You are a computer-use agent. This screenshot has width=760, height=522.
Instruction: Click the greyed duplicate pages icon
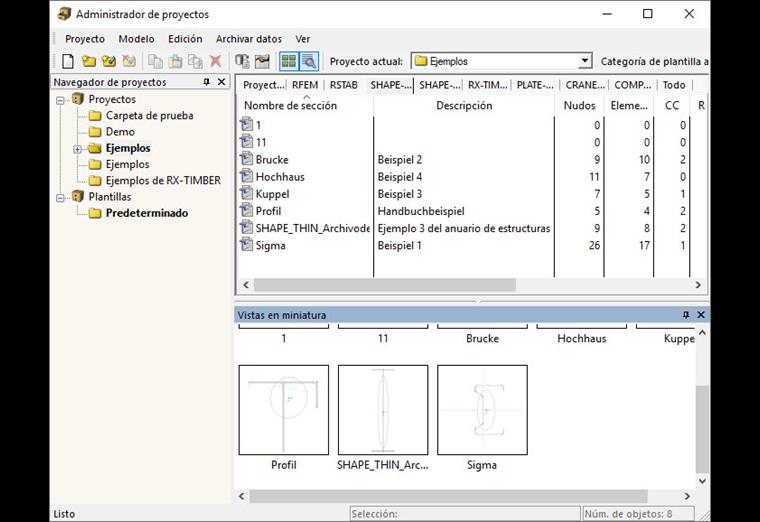click(x=195, y=61)
